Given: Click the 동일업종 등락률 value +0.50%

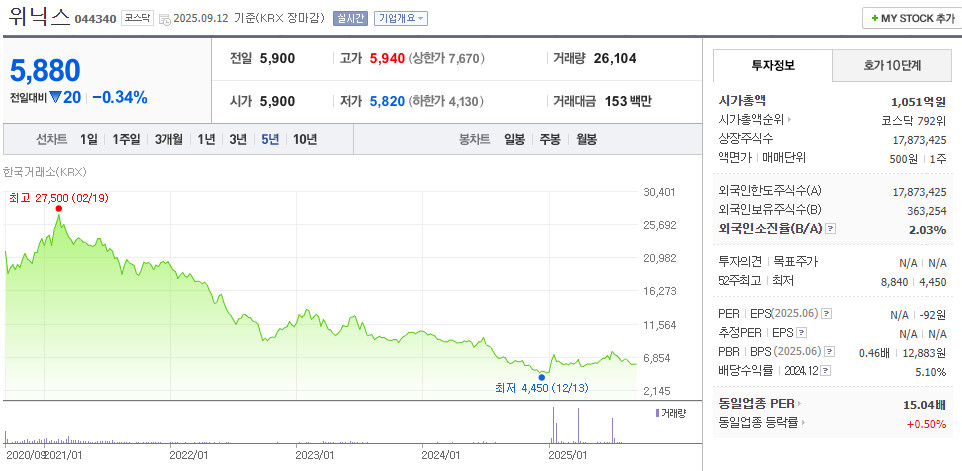Looking at the screenshot, I should click(x=926, y=423).
